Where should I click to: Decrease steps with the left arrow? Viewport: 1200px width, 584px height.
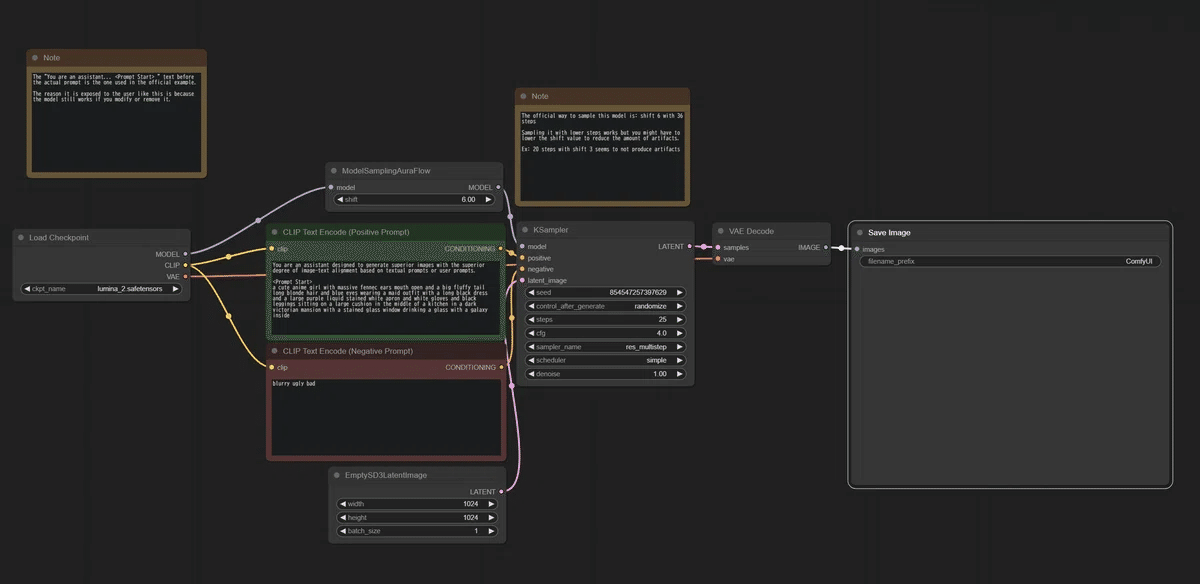click(x=532, y=319)
